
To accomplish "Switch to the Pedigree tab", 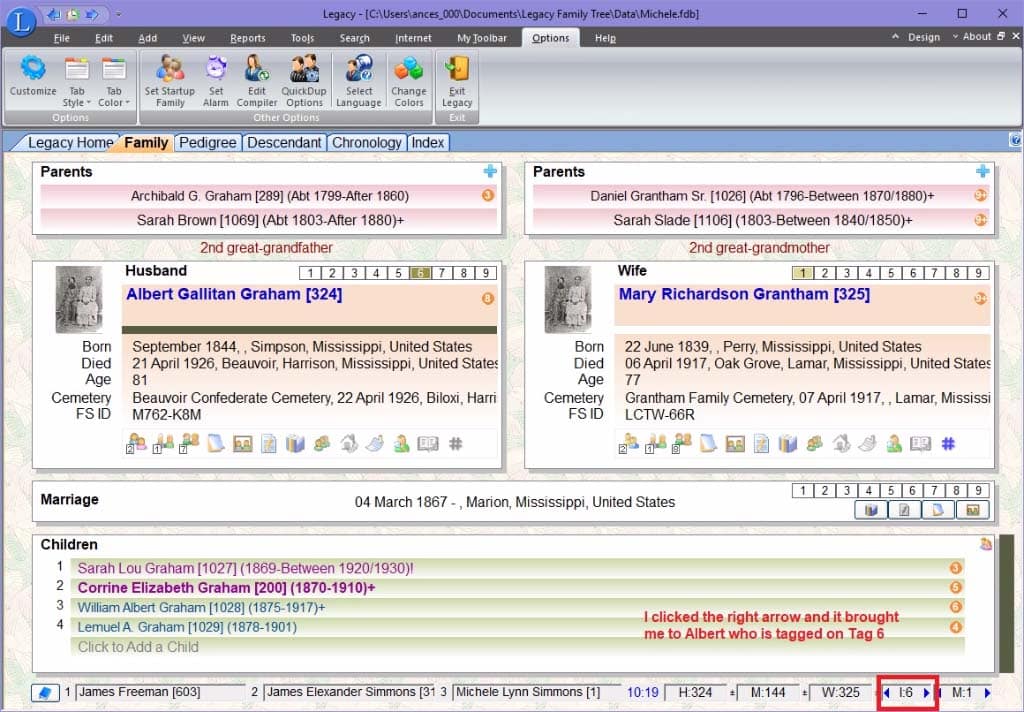I will [x=208, y=142].
